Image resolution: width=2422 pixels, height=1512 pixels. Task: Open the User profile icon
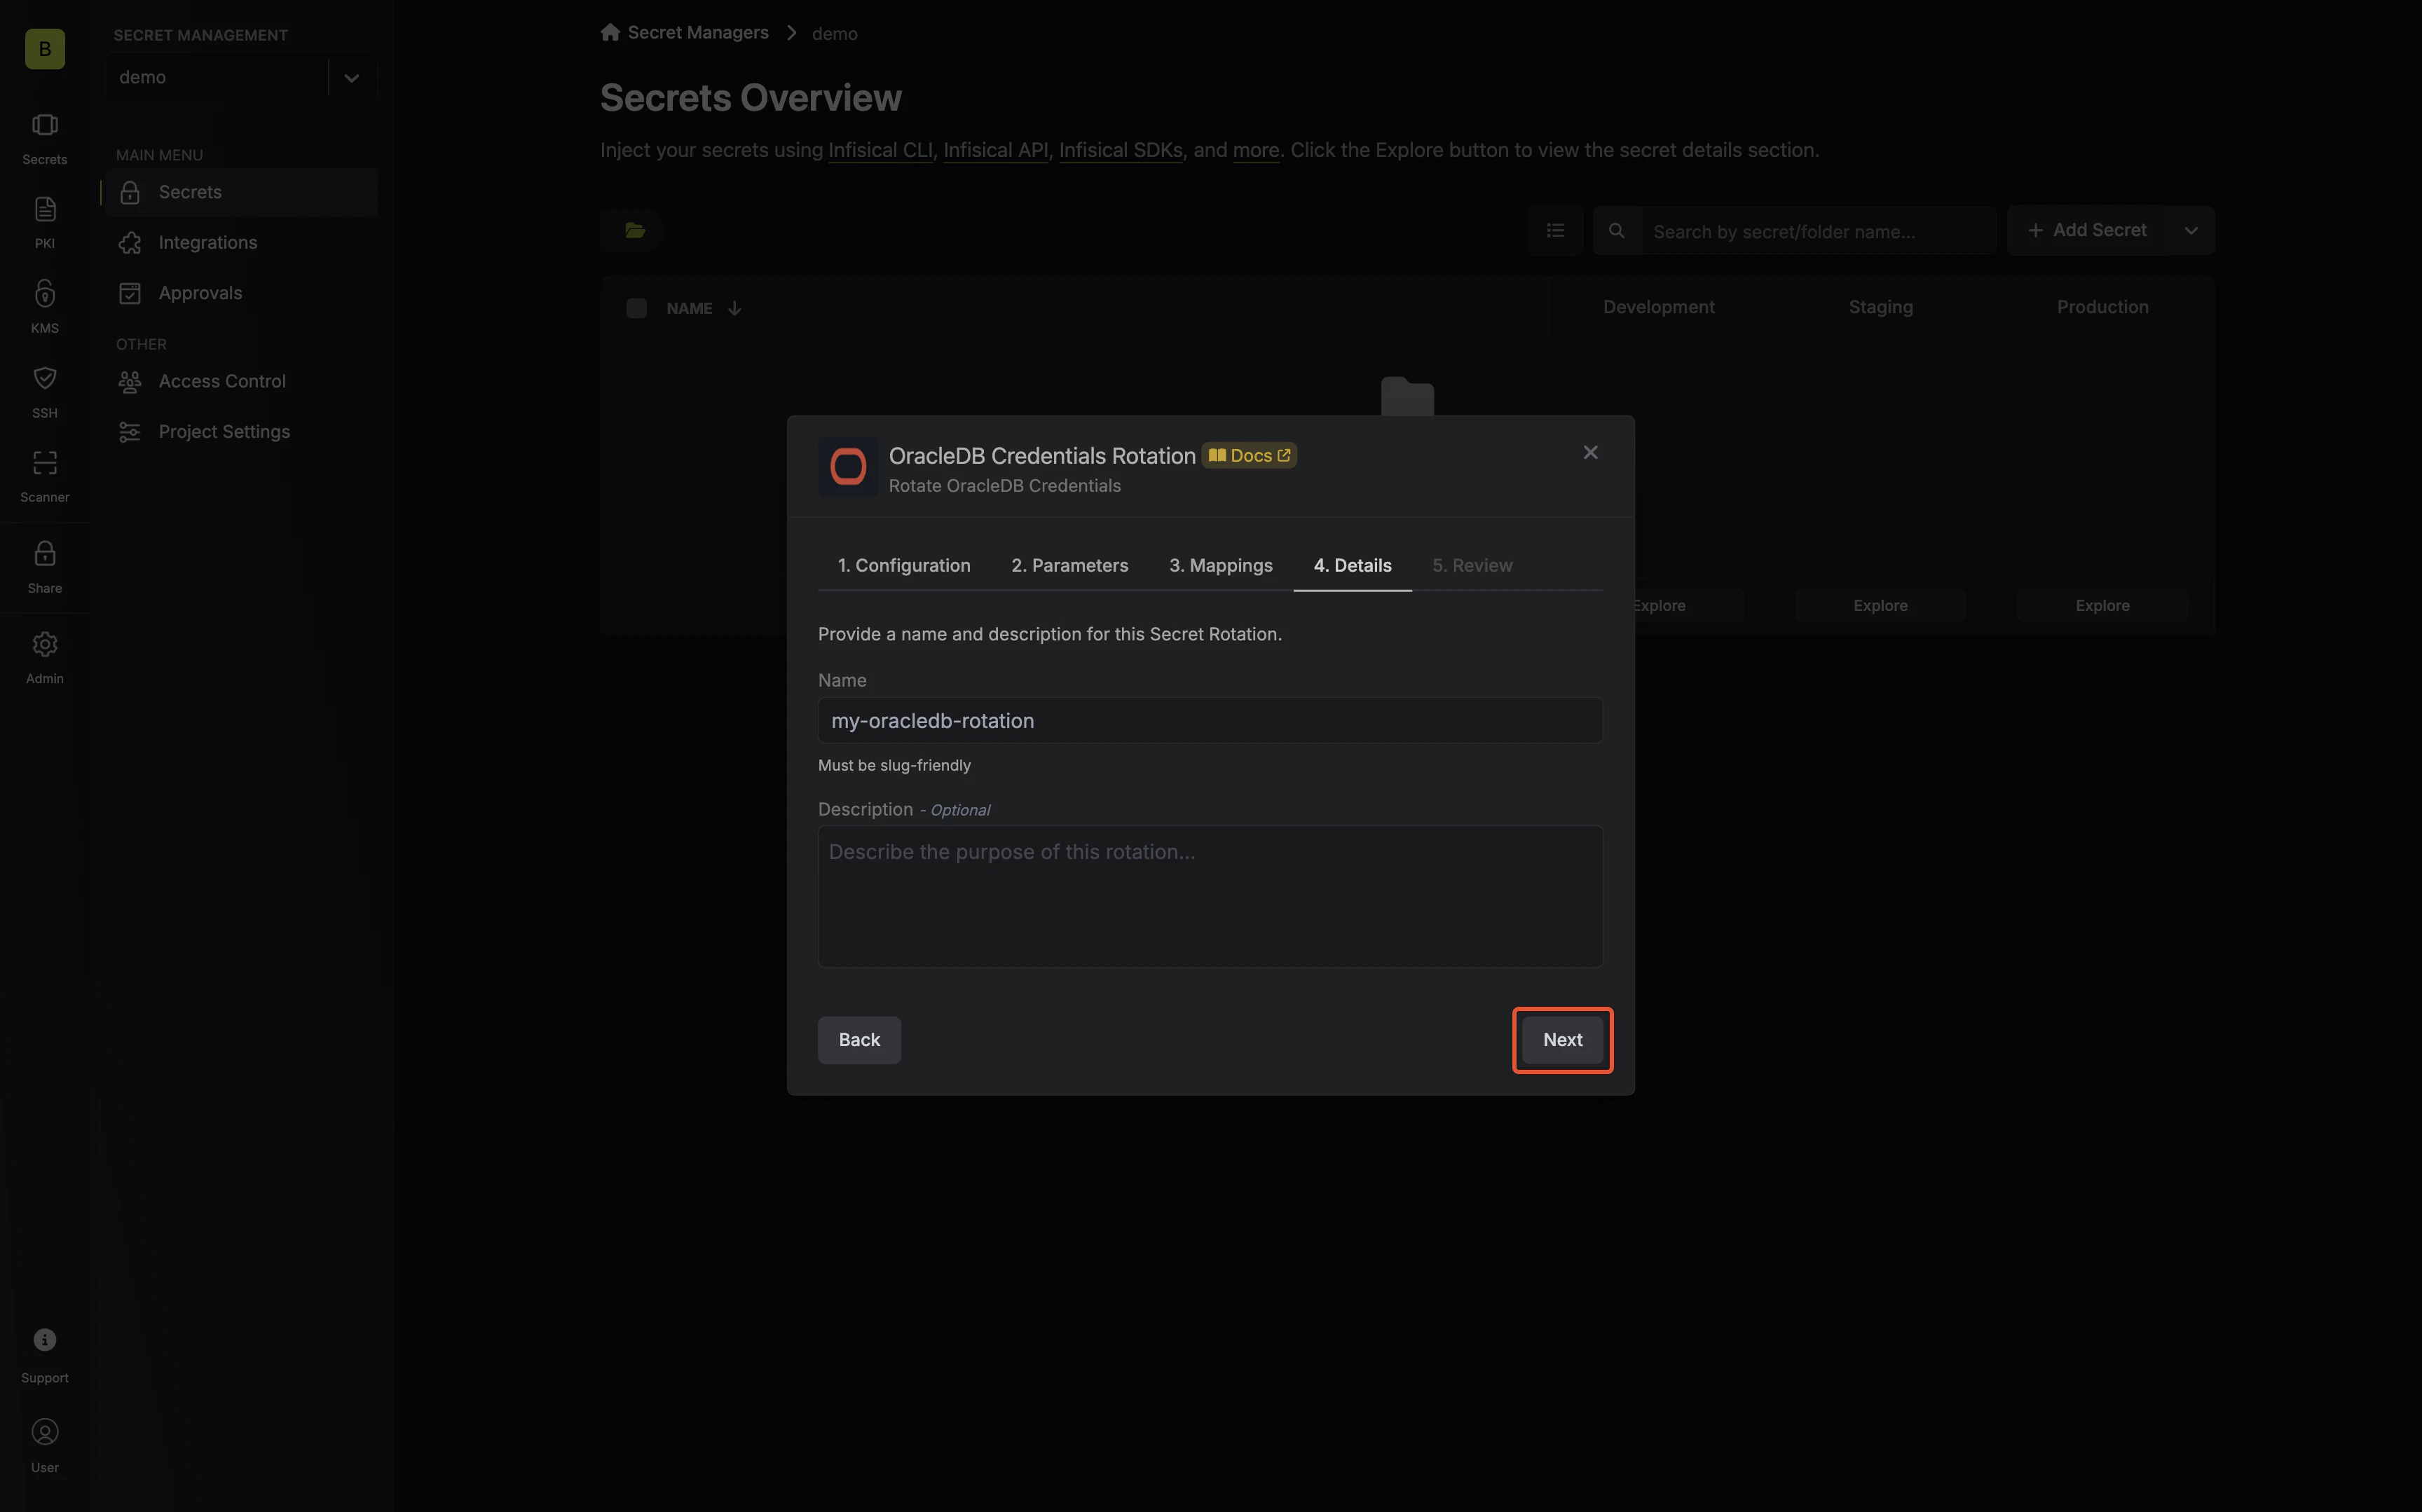coord(45,1445)
